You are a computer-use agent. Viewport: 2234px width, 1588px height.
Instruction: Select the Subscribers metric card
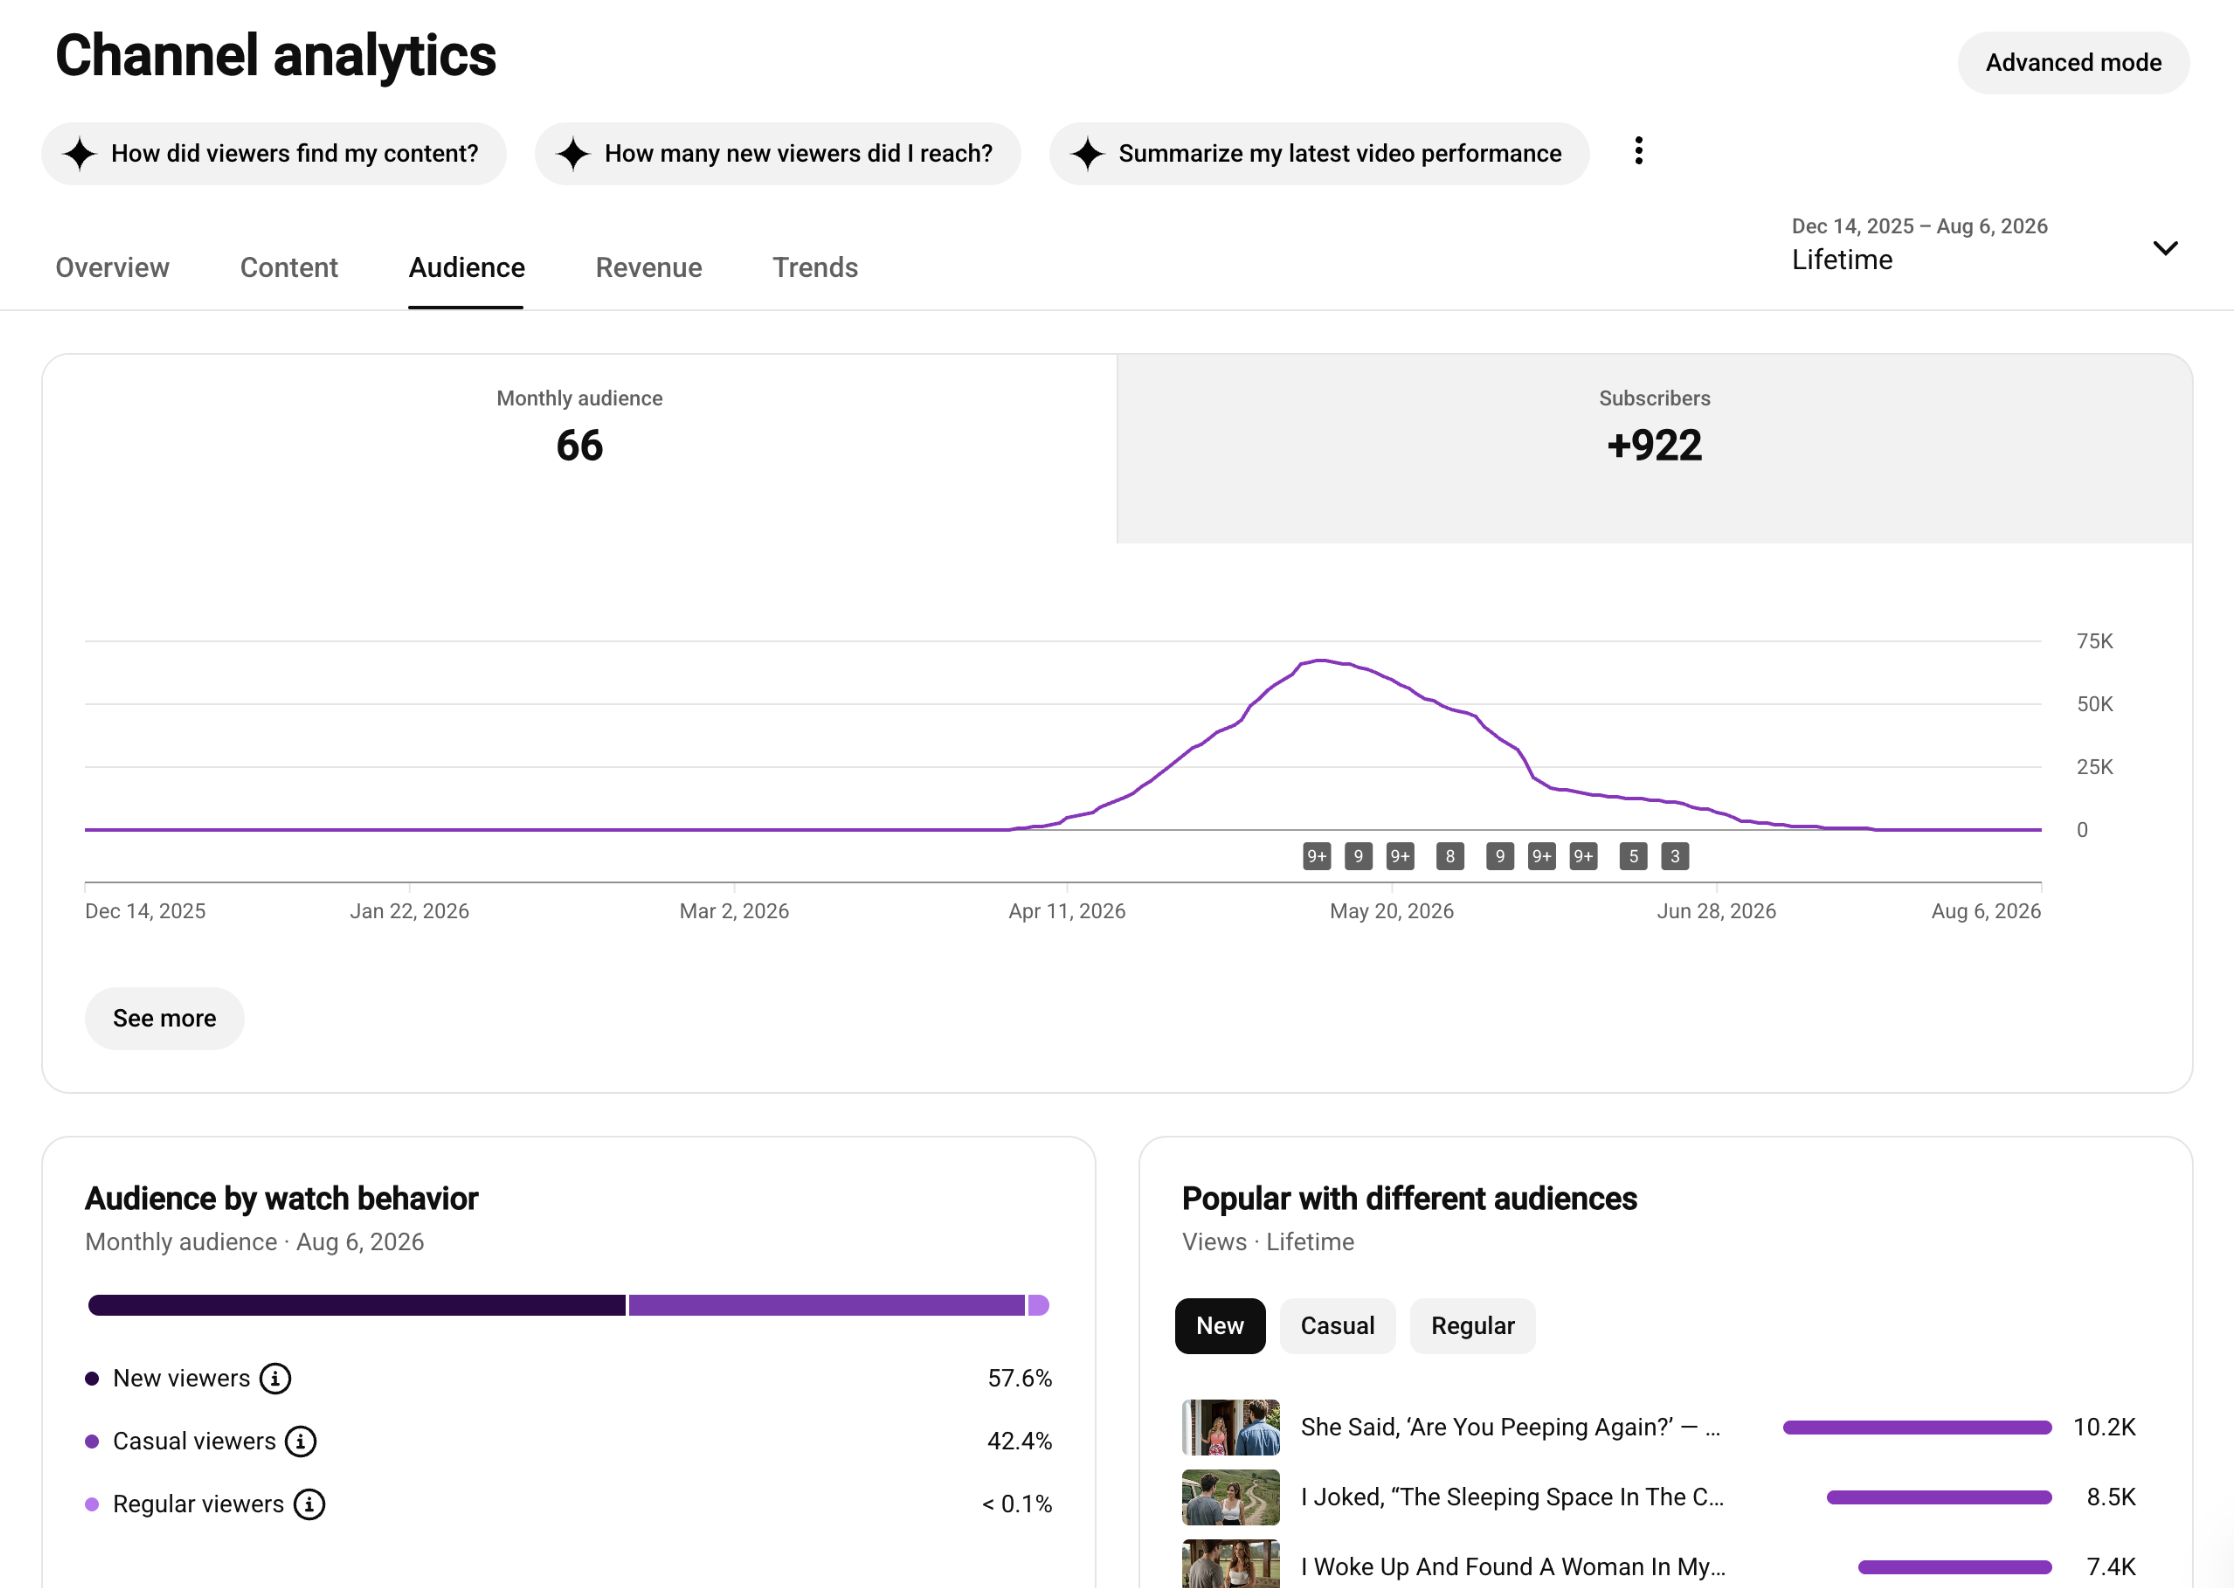(1655, 448)
